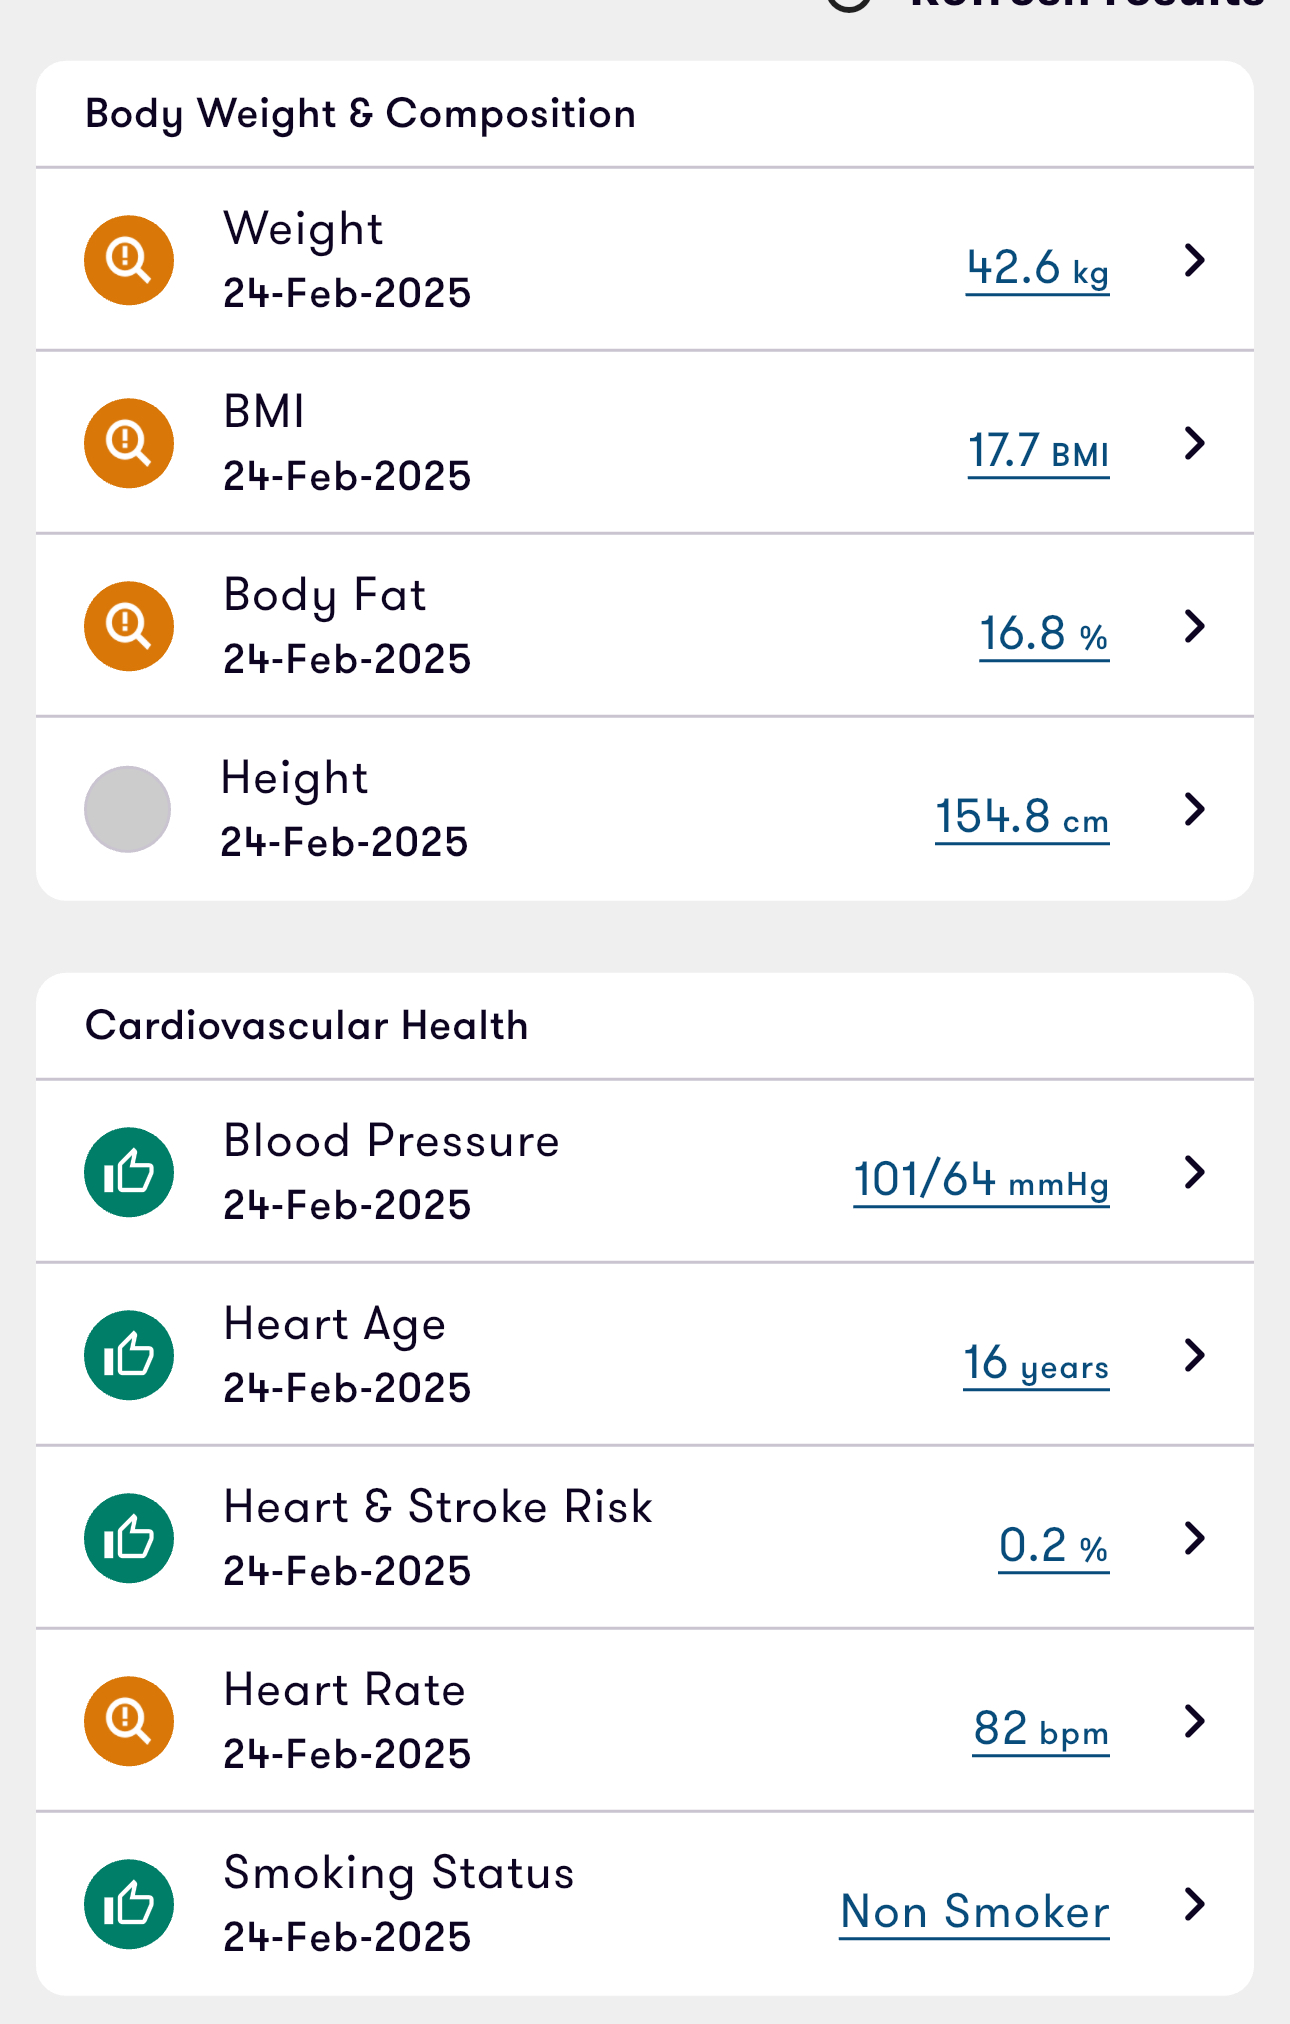Open BMI details with the right chevron
1290x2024 pixels.
[x=1194, y=443]
